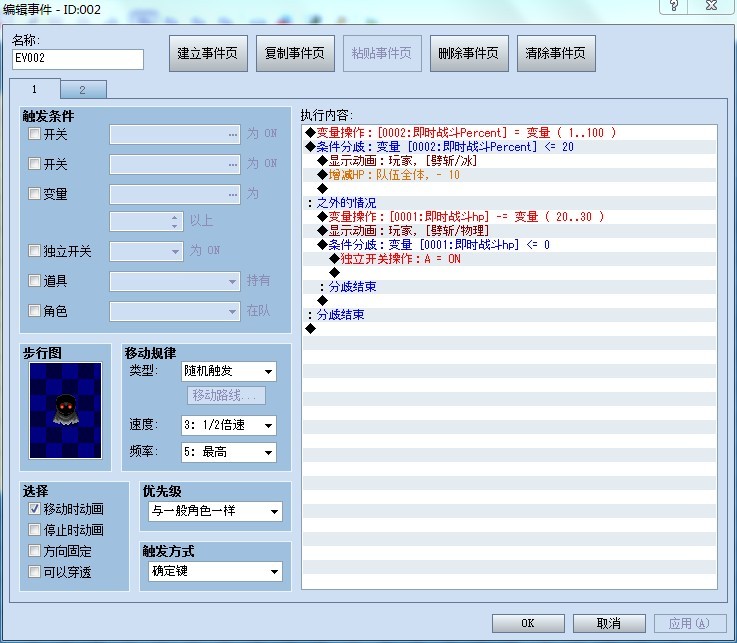This screenshot has width=737, height=643.
Task: Switch to event page tab 1
Action: coord(35,89)
